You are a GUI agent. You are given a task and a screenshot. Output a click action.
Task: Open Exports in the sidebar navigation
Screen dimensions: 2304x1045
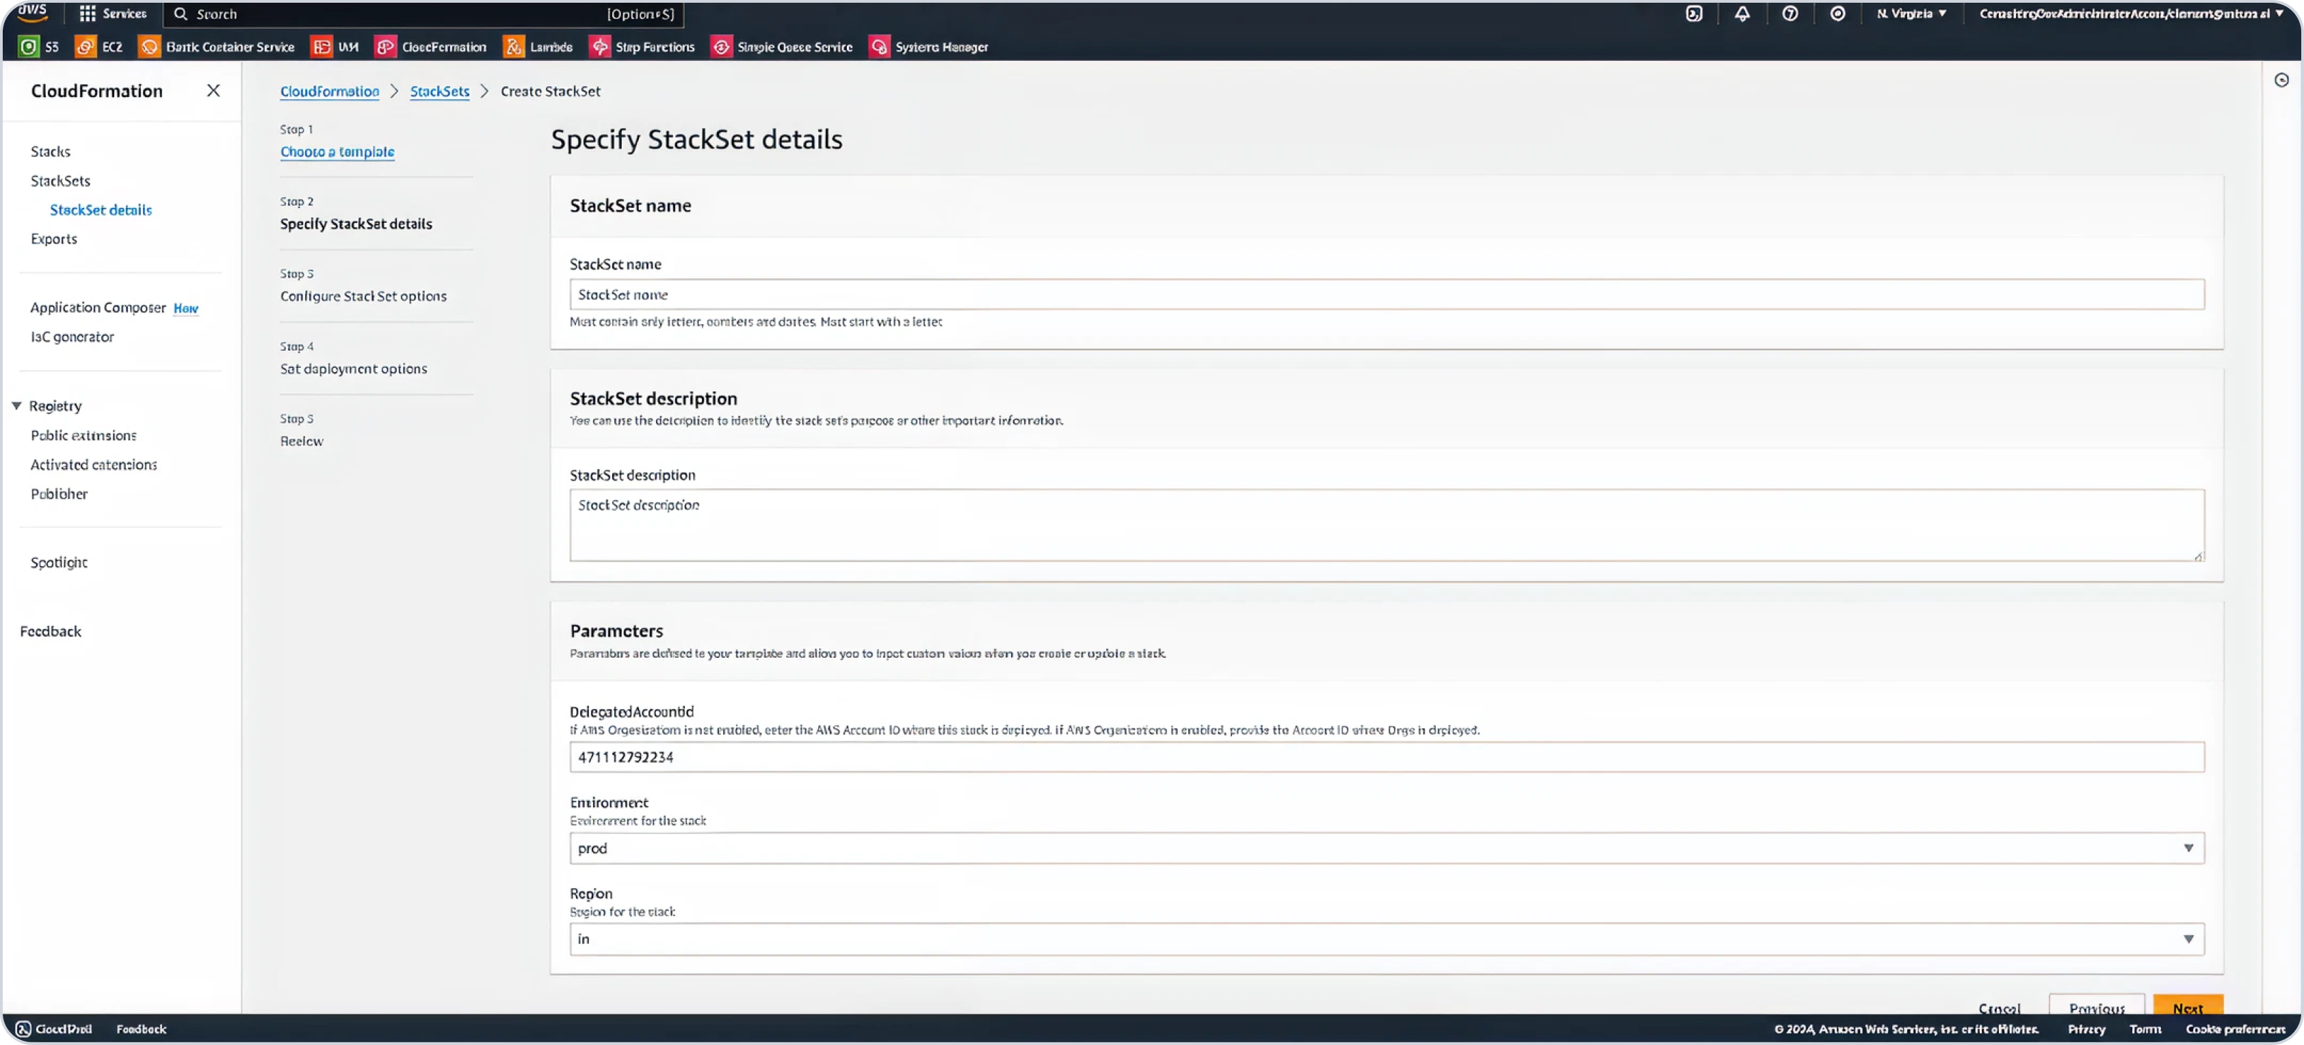pyautogui.click(x=54, y=239)
